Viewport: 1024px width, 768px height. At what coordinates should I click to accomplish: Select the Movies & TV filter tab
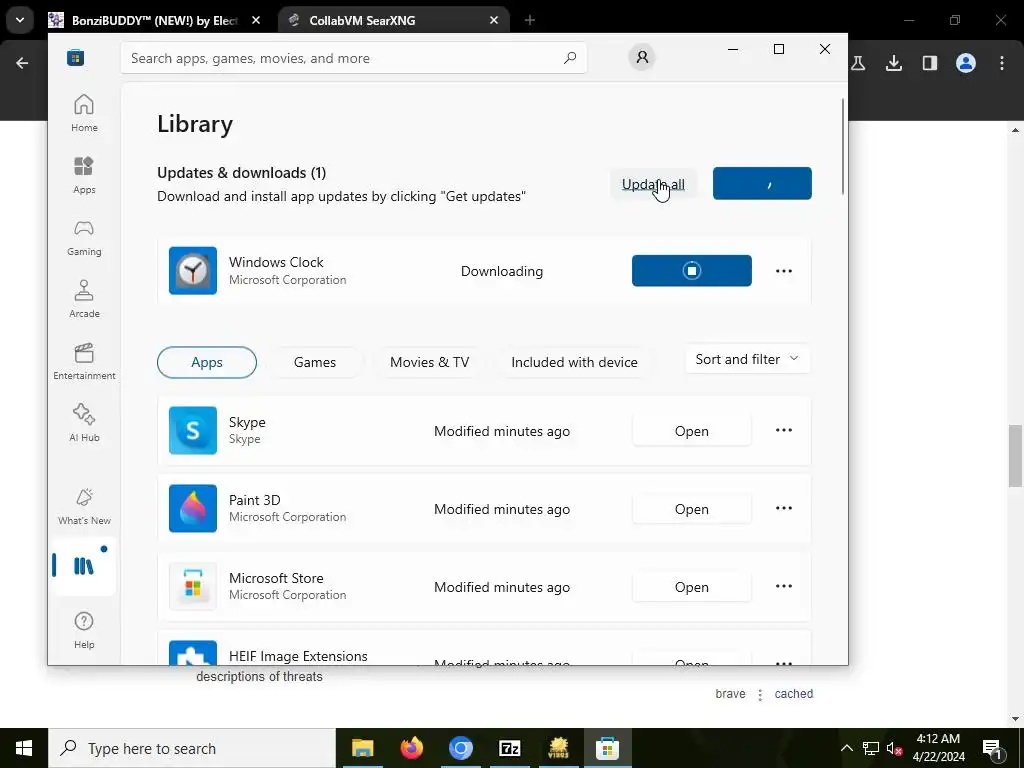(x=430, y=362)
